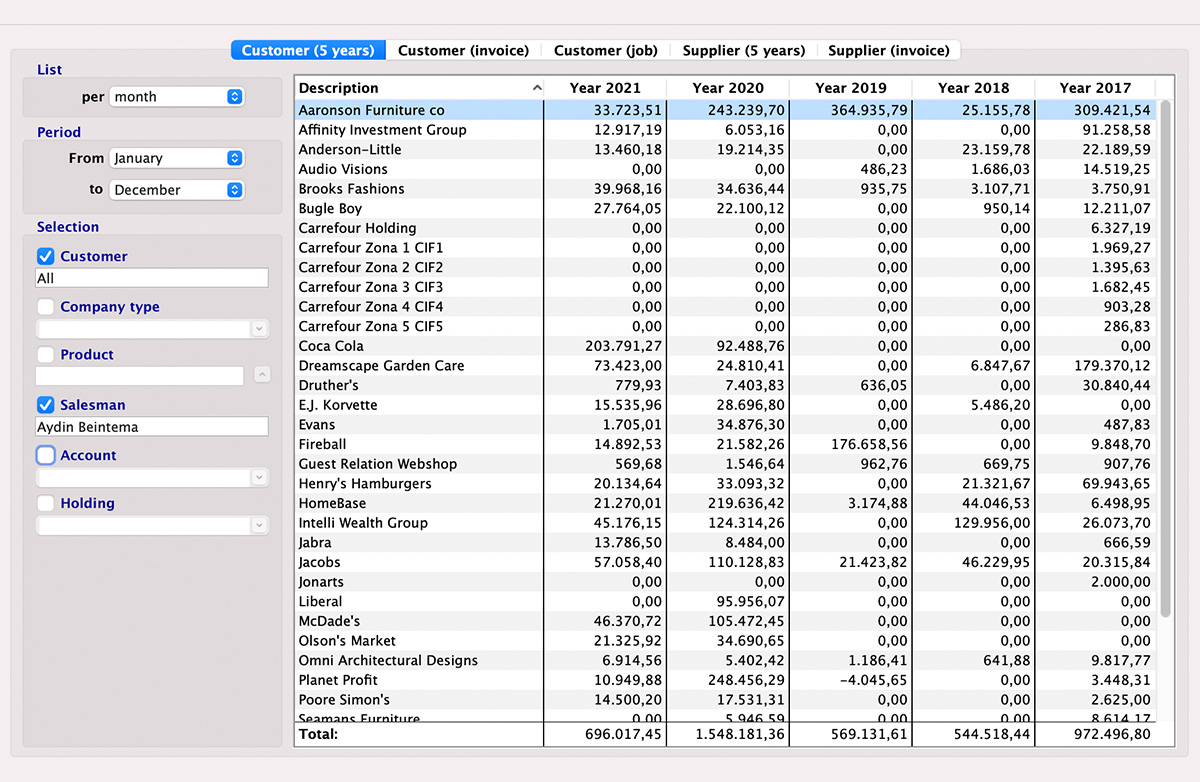Sort by the Description column header

418,88
